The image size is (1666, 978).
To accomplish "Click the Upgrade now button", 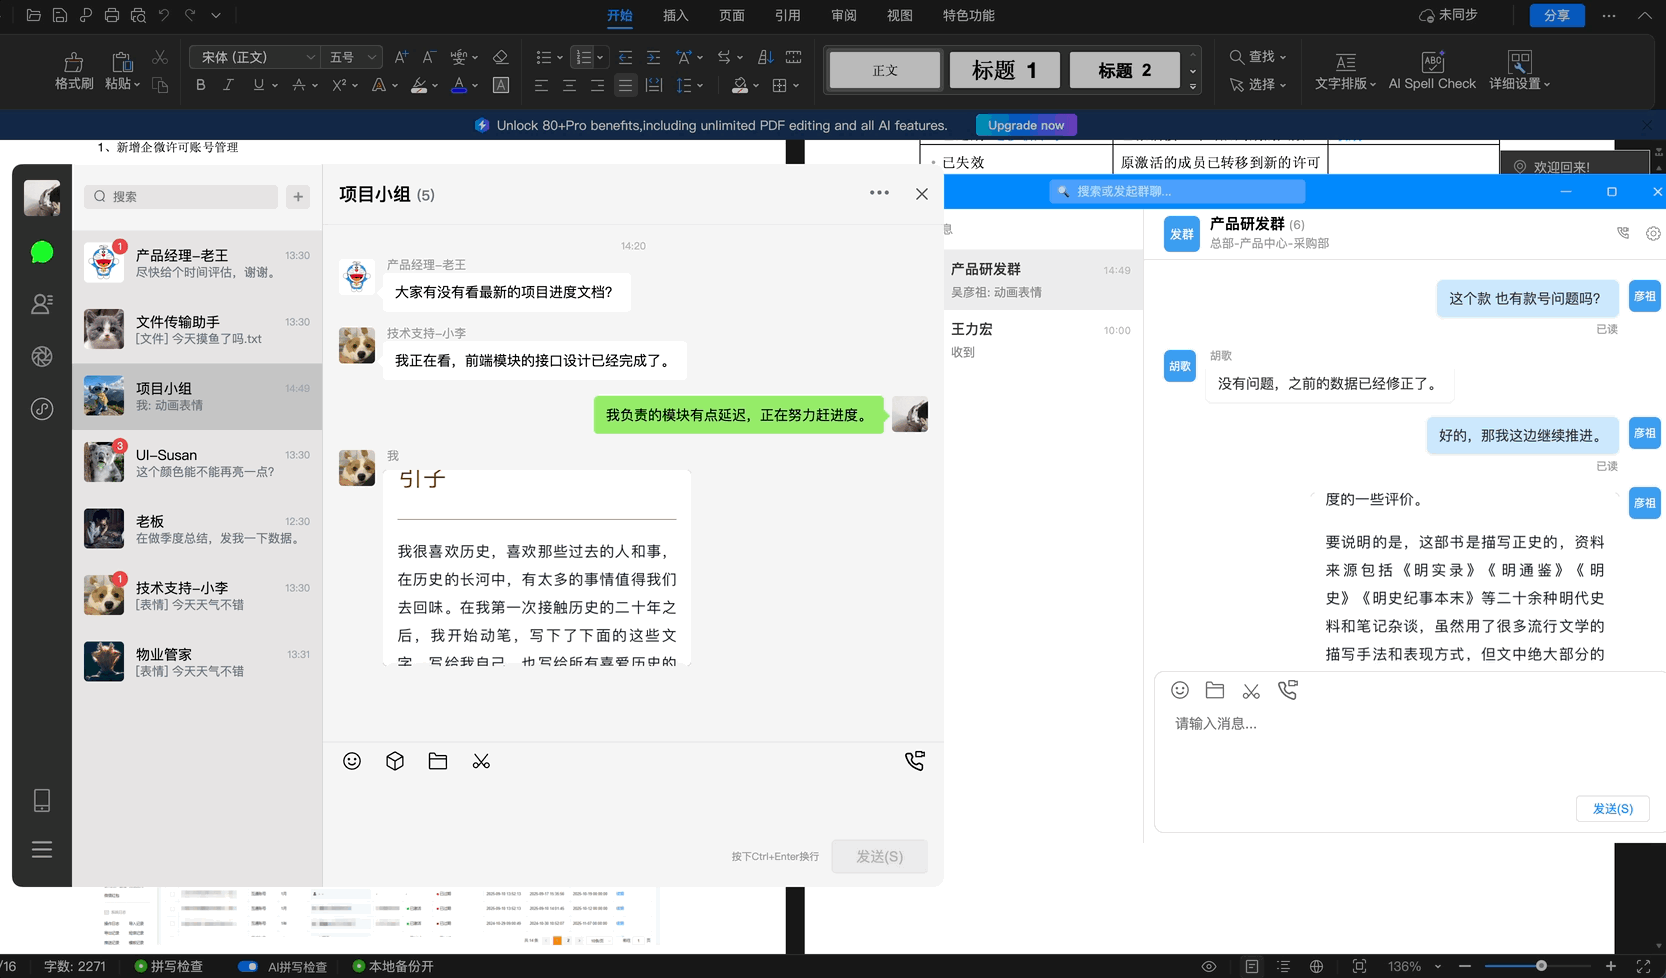I will [1025, 125].
